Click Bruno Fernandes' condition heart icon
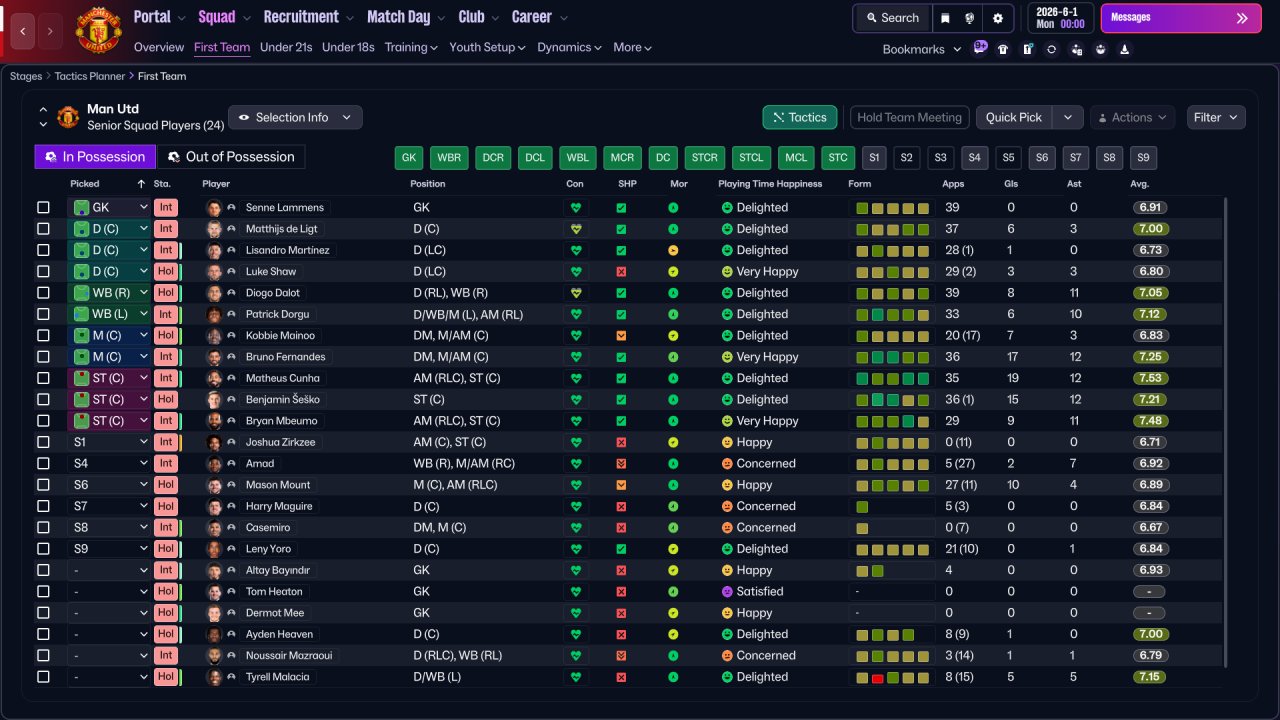Screen dimensions: 1280x720 tap(575, 357)
